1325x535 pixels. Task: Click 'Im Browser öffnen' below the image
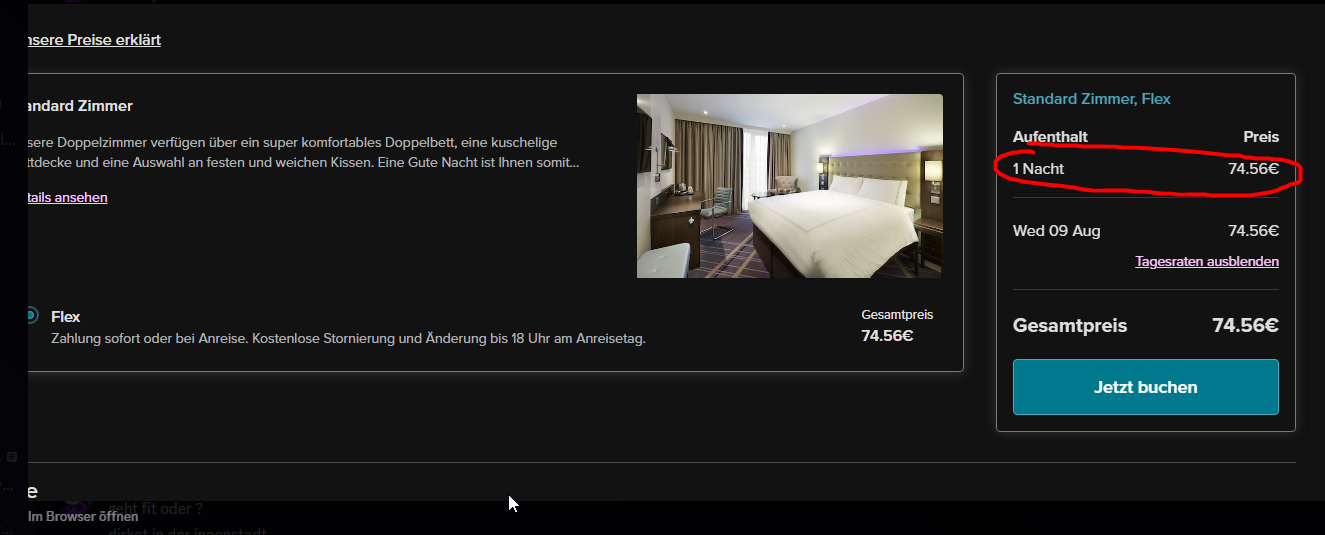pyautogui.click(x=83, y=517)
